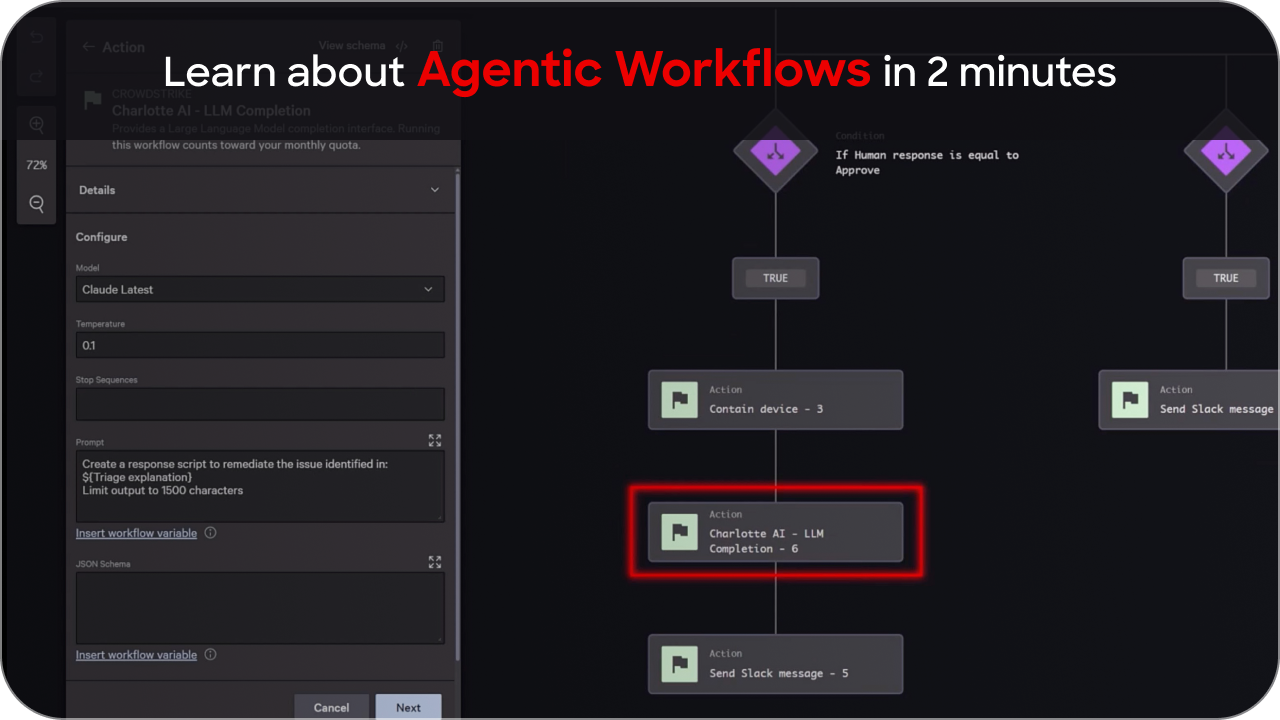This screenshot has width=1280, height=720.
Task: Click the zoom in magnifier icon
Action: click(x=37, y=125)
